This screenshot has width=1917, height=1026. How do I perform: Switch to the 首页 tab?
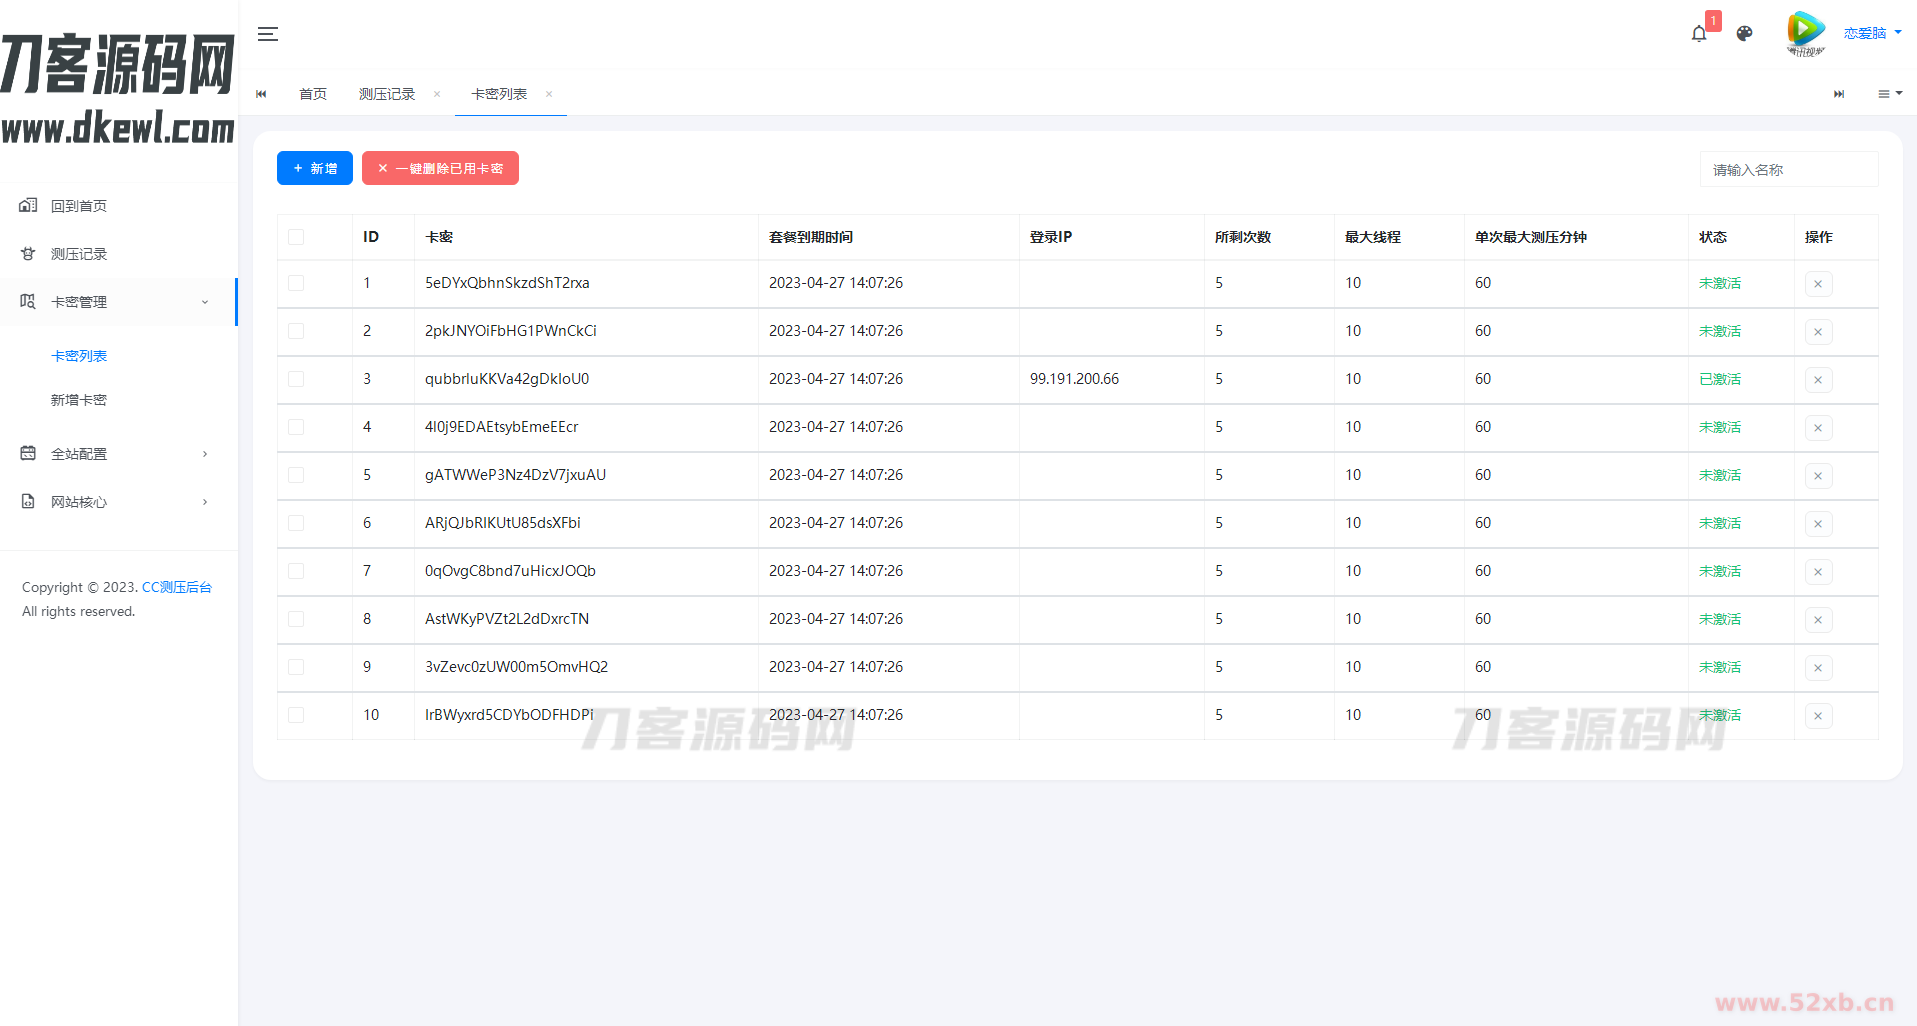tap(313, 94)
